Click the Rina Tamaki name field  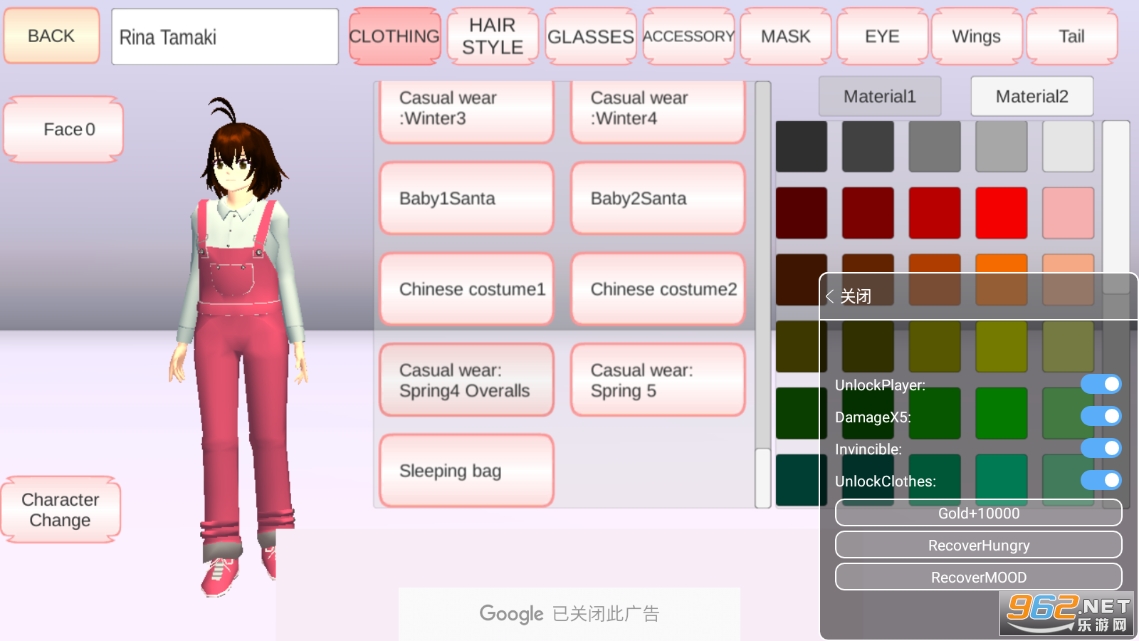tap(225, 37)
